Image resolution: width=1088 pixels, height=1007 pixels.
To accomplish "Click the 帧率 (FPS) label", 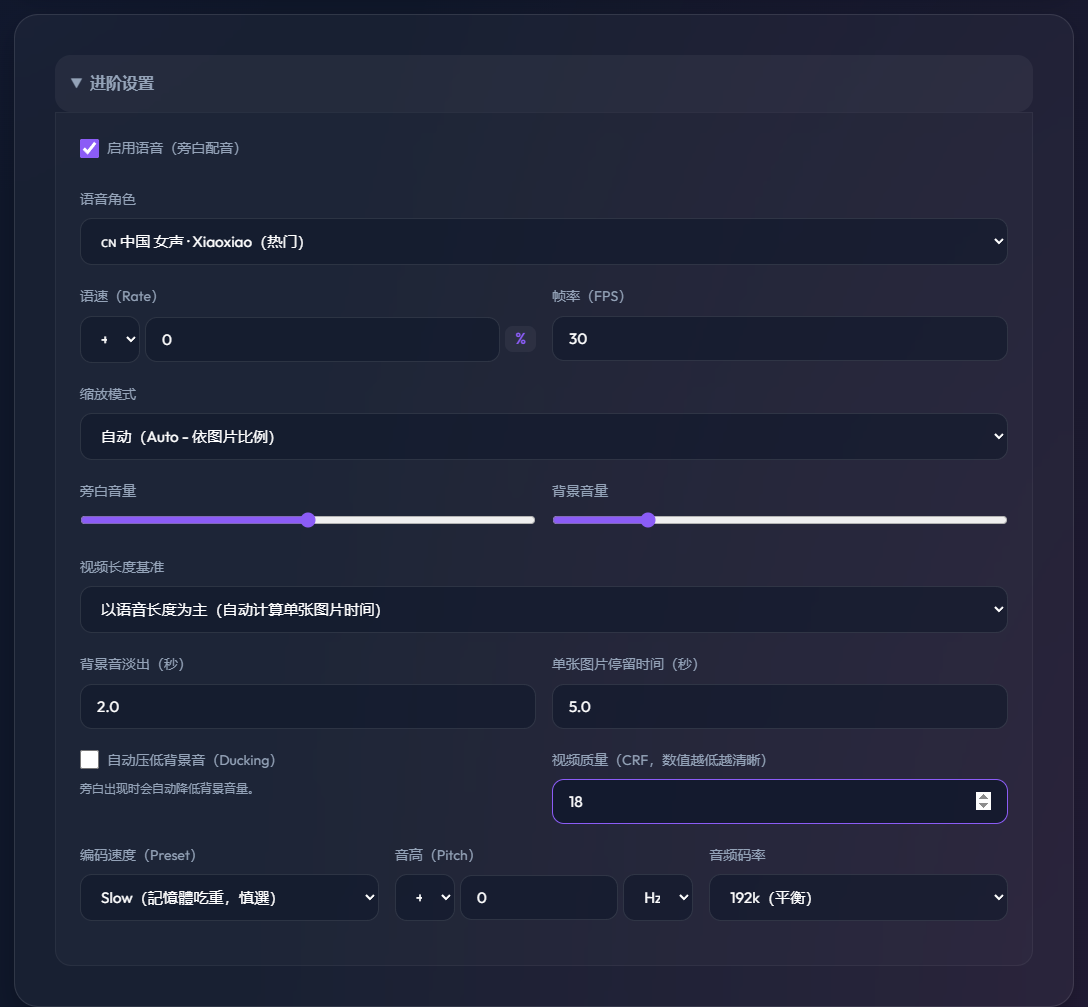I will tap(588, 296).
